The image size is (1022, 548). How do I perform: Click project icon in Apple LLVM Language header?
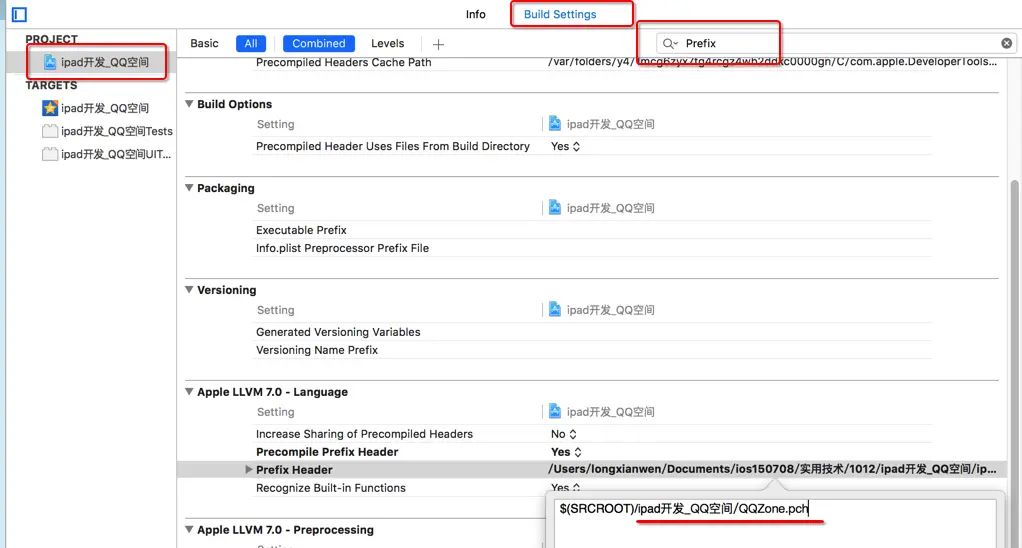coord(555,411)
